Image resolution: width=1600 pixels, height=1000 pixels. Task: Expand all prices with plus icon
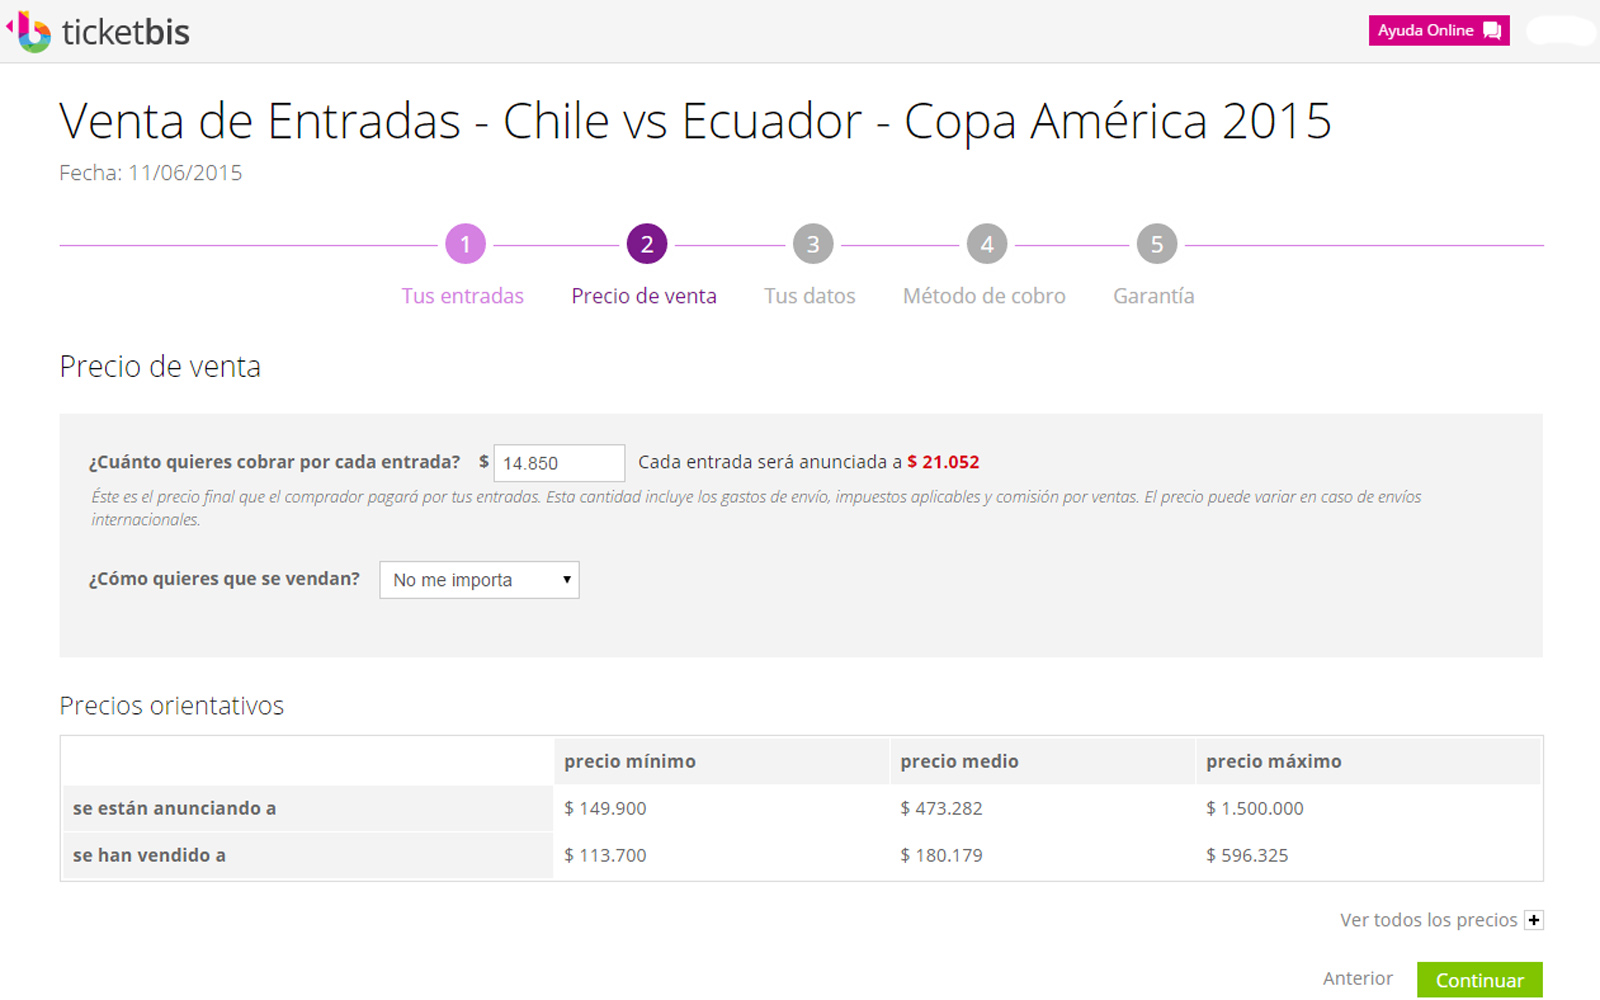click(1534, 920)
